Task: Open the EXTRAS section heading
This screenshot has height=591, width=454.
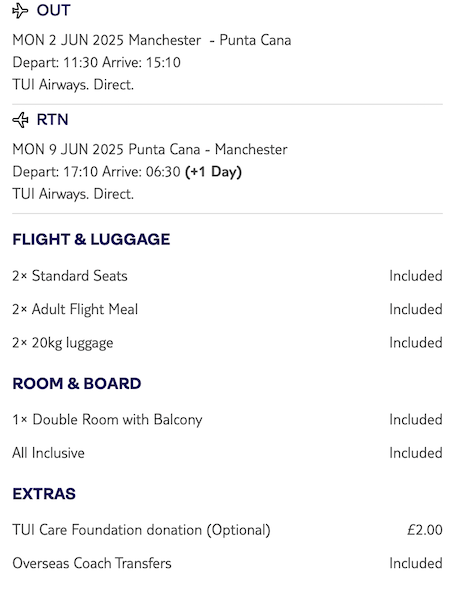Action: 44,494
